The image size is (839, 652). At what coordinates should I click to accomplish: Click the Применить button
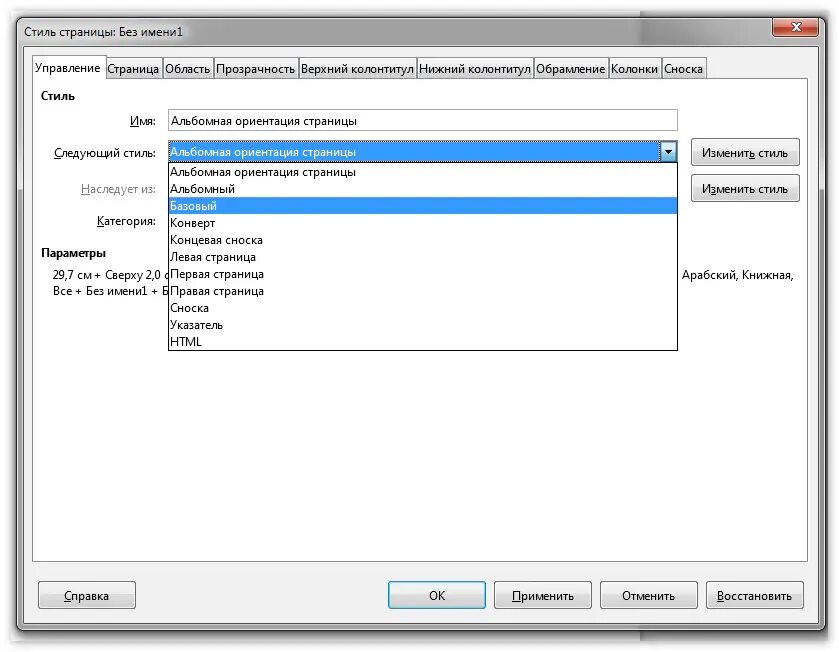[x=543, y=596]
